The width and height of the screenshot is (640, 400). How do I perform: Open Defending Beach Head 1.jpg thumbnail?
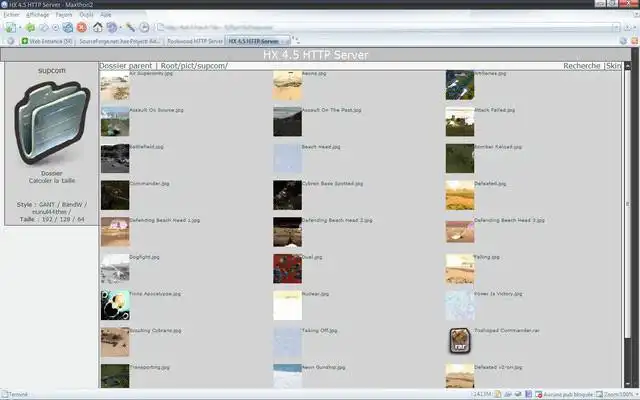115,232
